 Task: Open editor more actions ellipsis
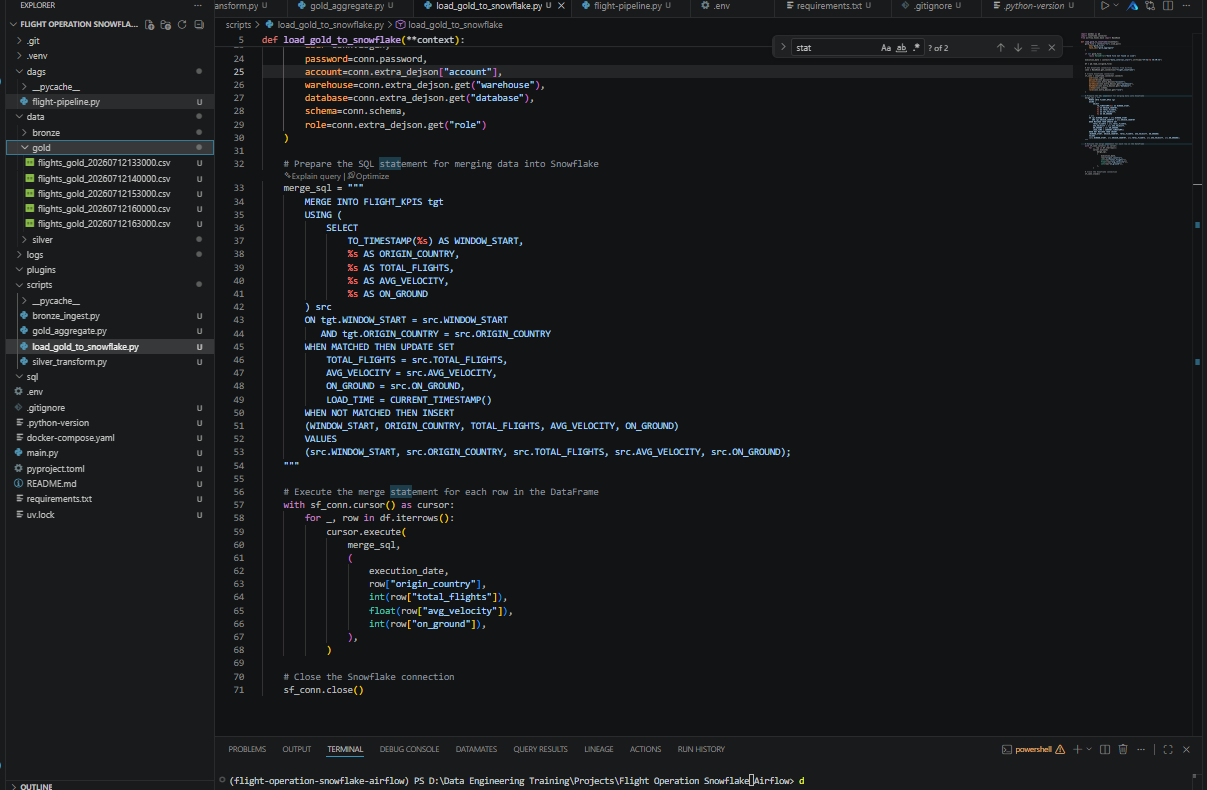1187,6
